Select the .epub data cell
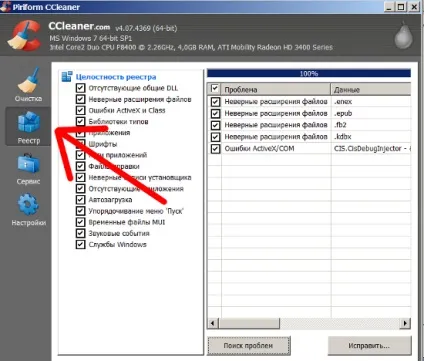This screenshot has height=361, width=424. [x=371, y=113]
